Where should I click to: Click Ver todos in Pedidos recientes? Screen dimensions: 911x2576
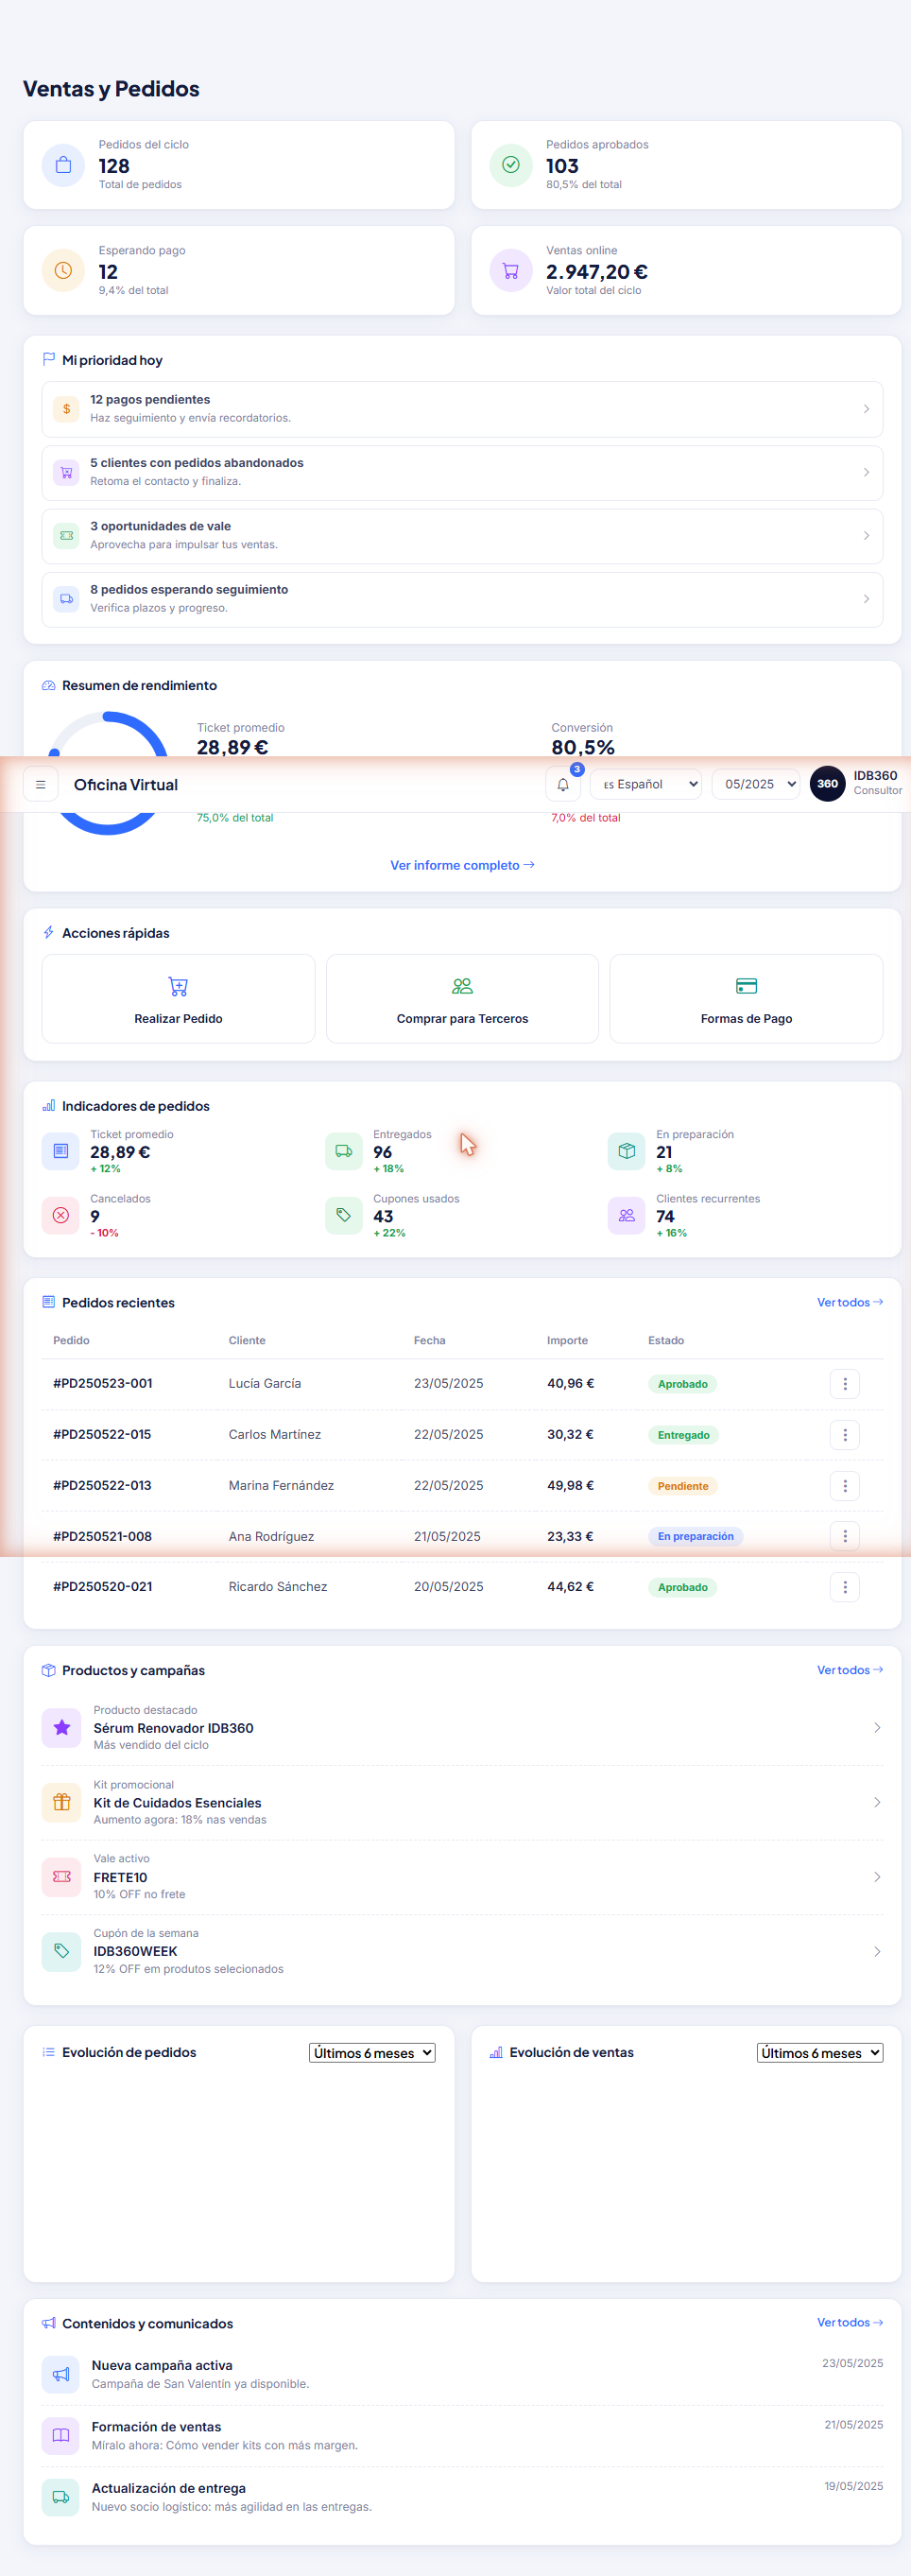tap(850, 1303)
